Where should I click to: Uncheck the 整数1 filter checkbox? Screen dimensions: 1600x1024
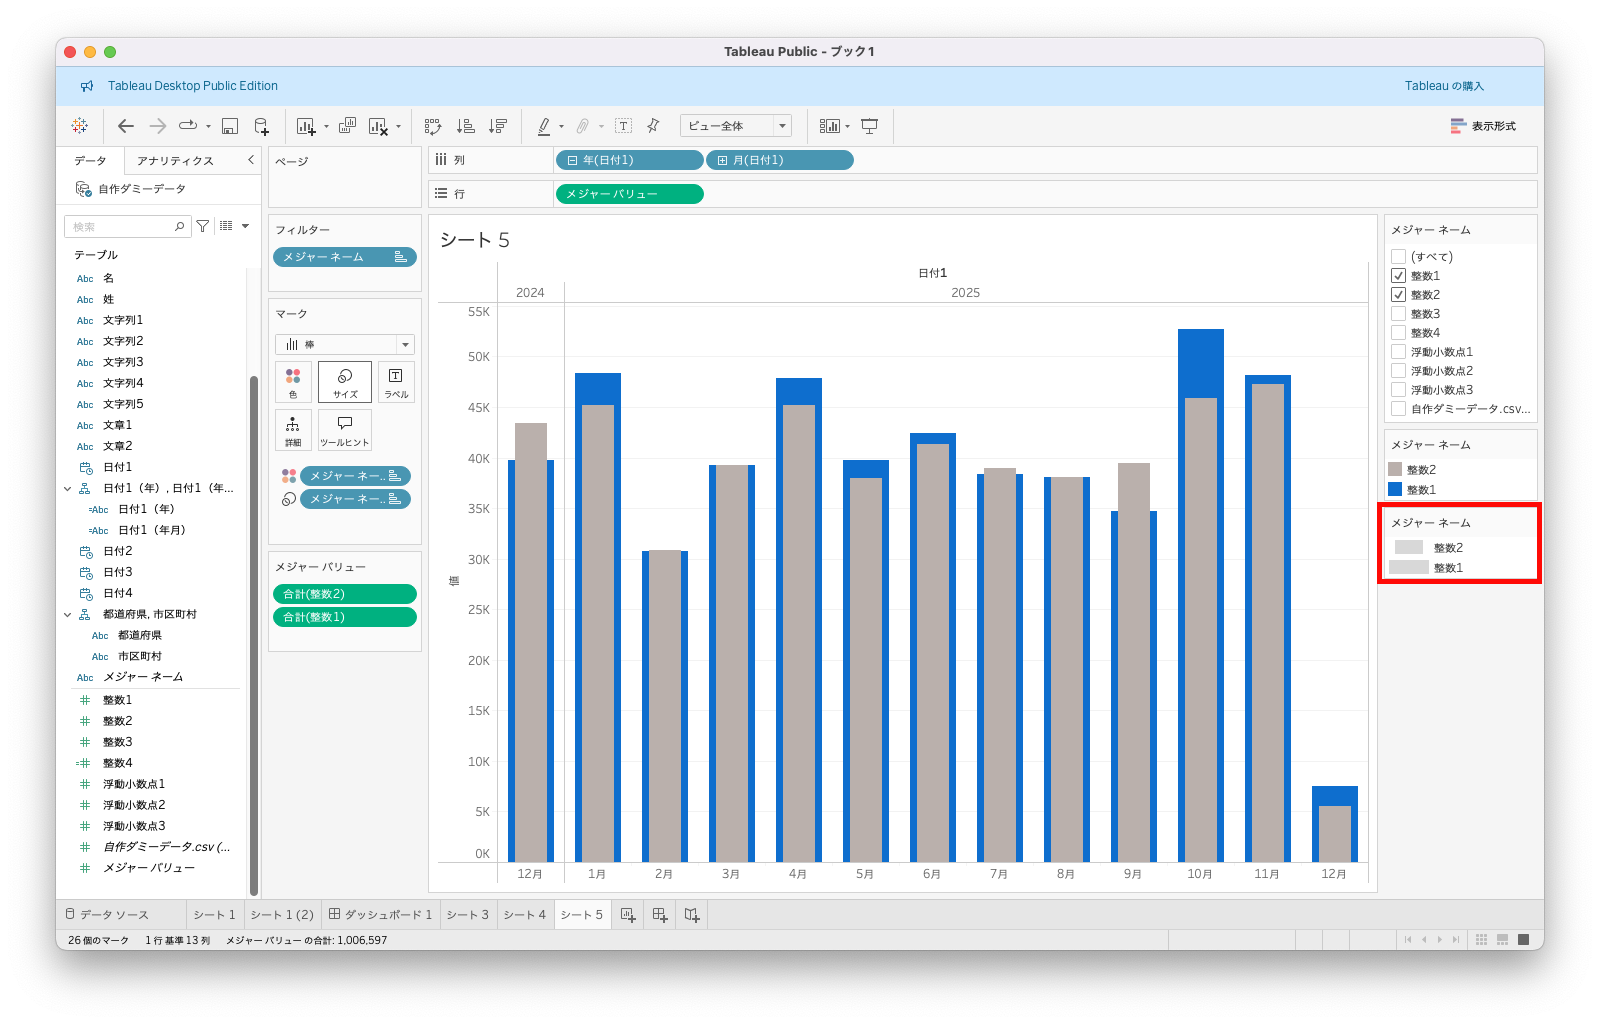[x=1398, y=276]
